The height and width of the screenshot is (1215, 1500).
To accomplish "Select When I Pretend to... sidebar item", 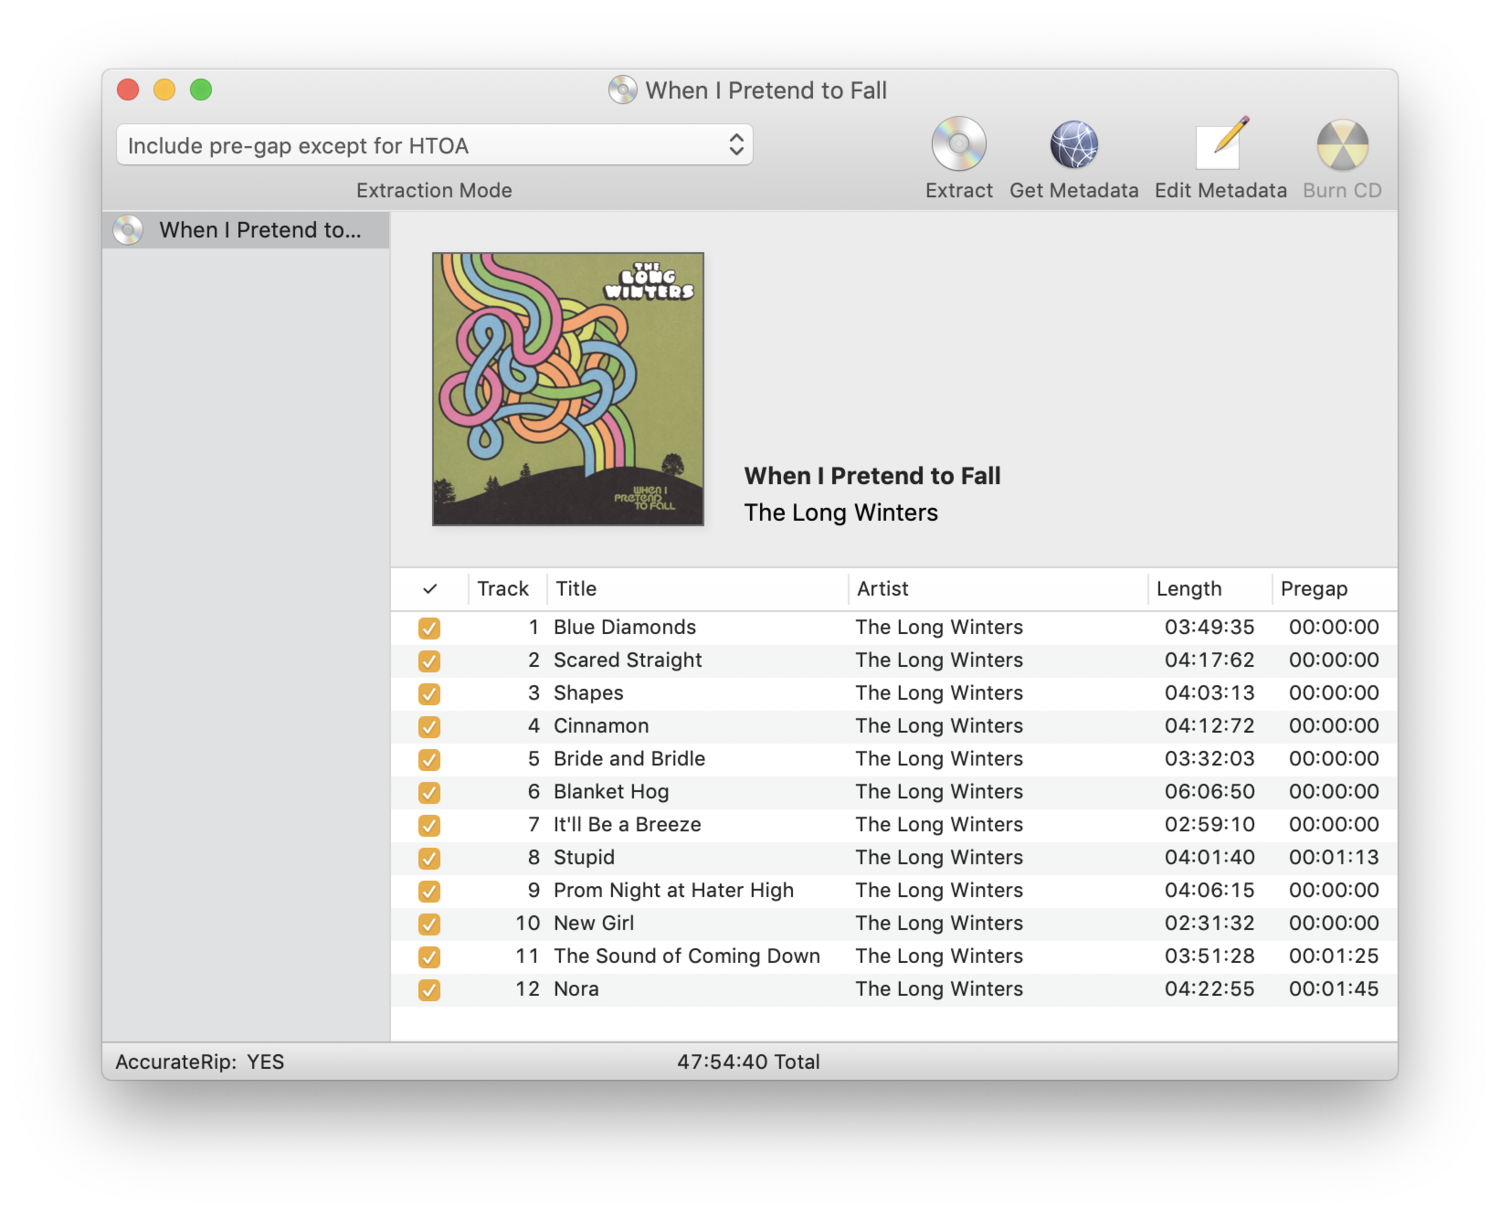I will [260, 230].
